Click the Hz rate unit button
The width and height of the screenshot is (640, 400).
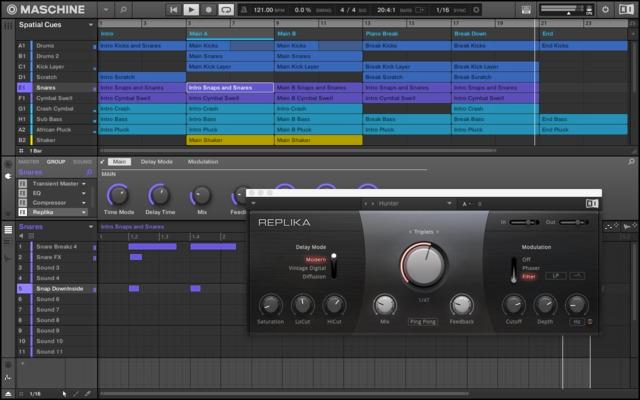pos(577,322)
